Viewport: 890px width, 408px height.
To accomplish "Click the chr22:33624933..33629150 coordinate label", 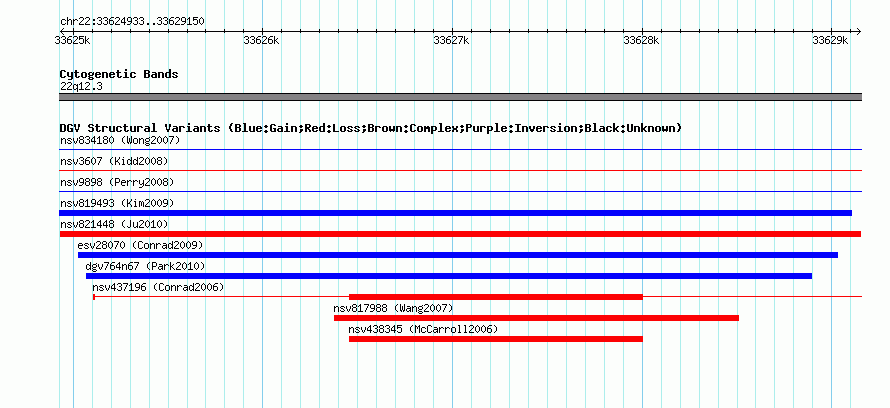I will (132, 22).
